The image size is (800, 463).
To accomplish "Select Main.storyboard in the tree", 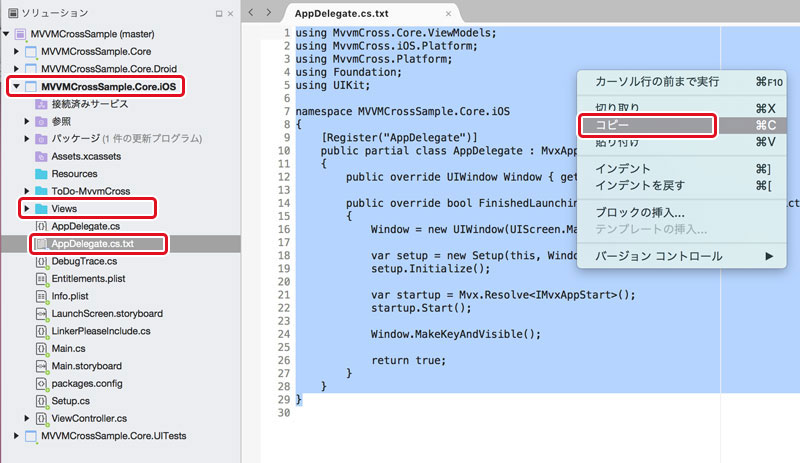I will coord(87,366).
